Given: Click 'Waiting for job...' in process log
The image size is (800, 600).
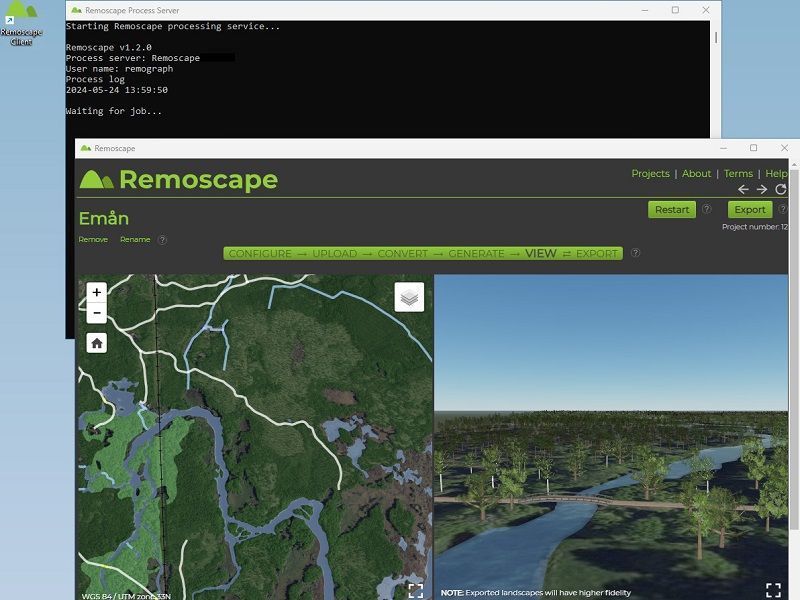Looking at the screenshot, I should [x=113, y=111].
